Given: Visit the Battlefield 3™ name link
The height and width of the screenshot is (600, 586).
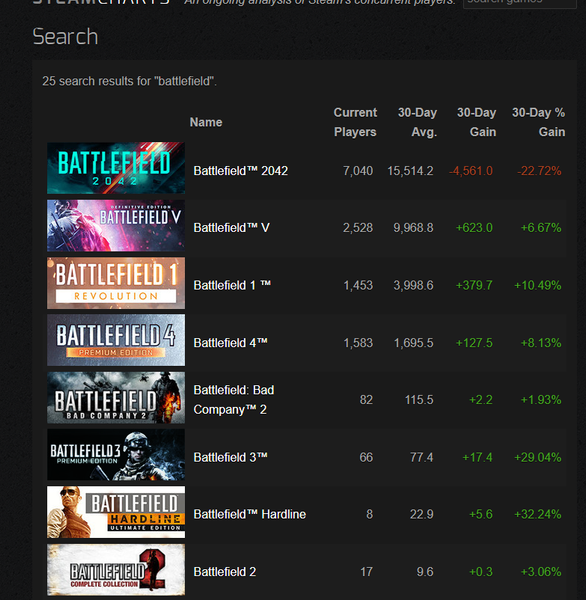Looking at the screenshot, I should click(230, 457).
